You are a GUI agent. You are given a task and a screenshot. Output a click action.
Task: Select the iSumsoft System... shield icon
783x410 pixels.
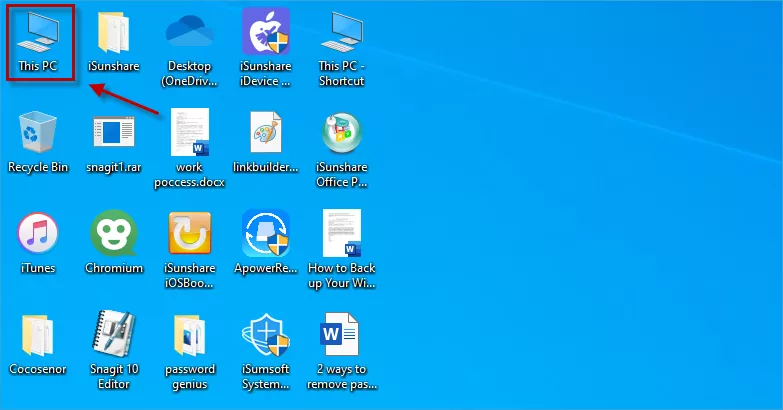tap(266, 335)
